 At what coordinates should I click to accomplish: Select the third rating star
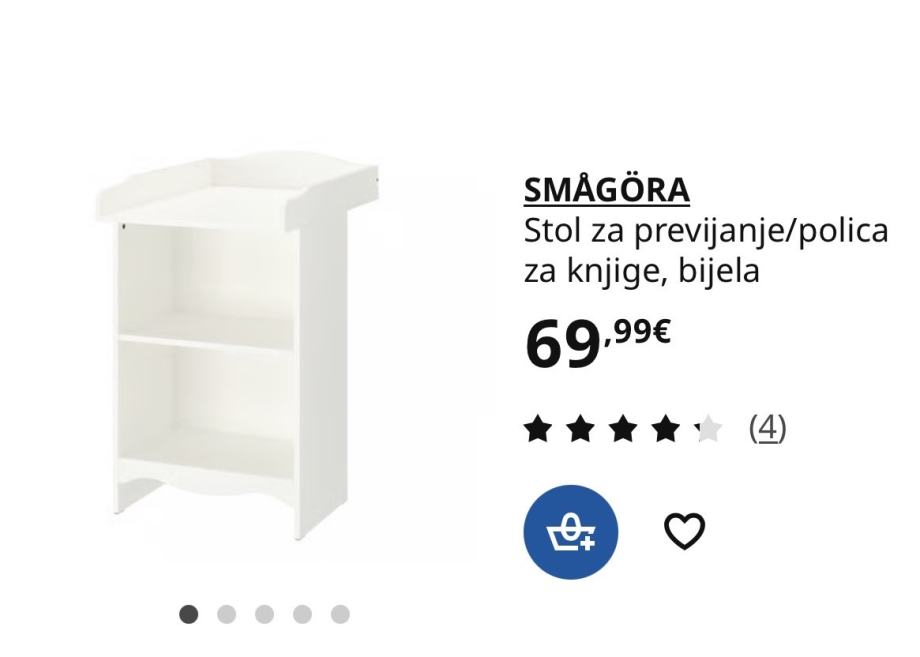(x=623, y=428)
